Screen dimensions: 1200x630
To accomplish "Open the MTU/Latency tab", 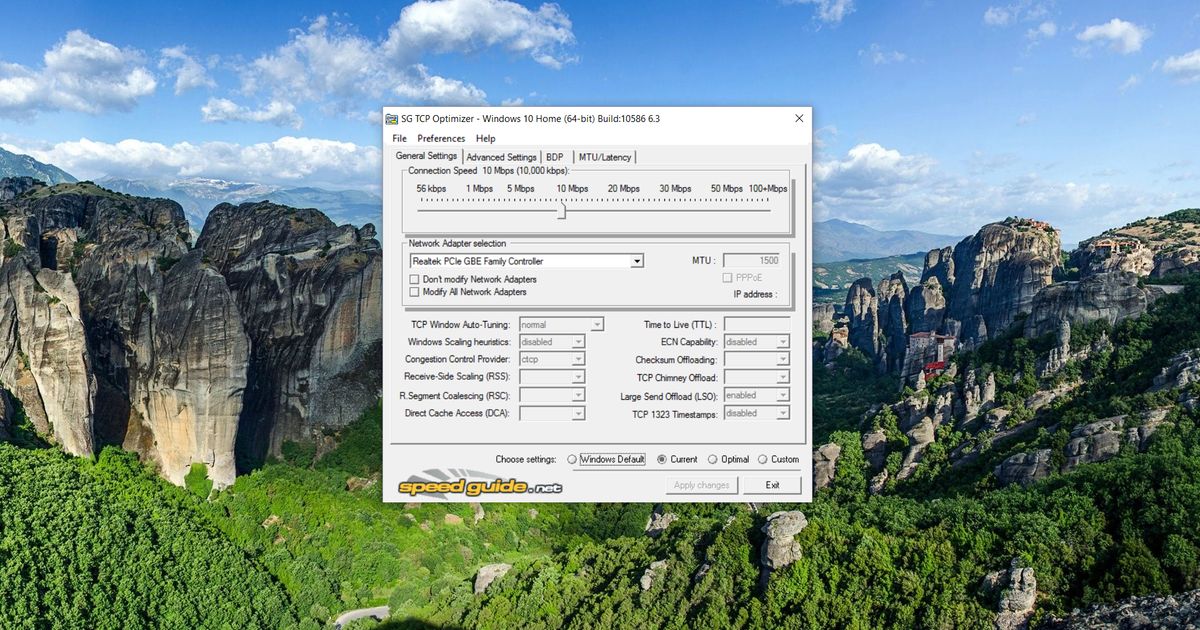I will pos(604,157).
